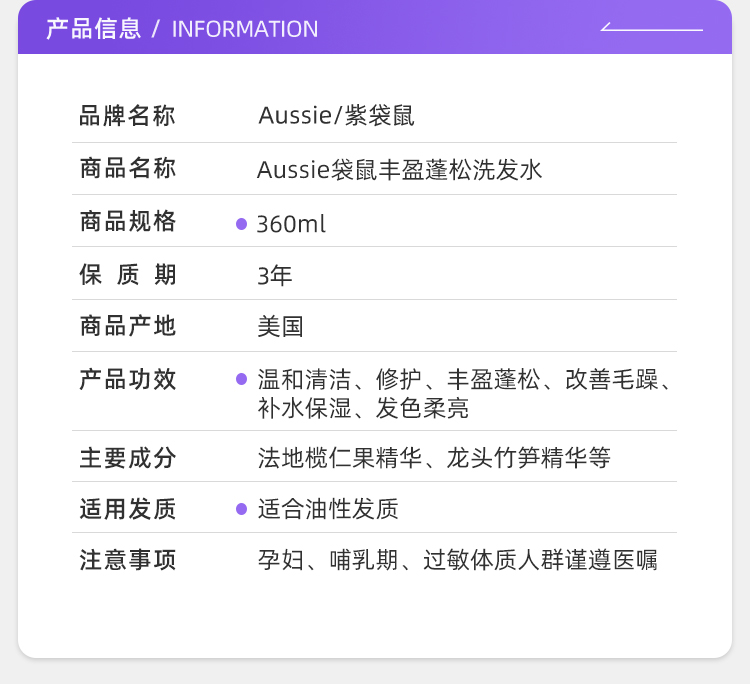This screenshot has width=750, height=684.
Task: Click the INFORMATION header text
Action: (x=245, y=29)
